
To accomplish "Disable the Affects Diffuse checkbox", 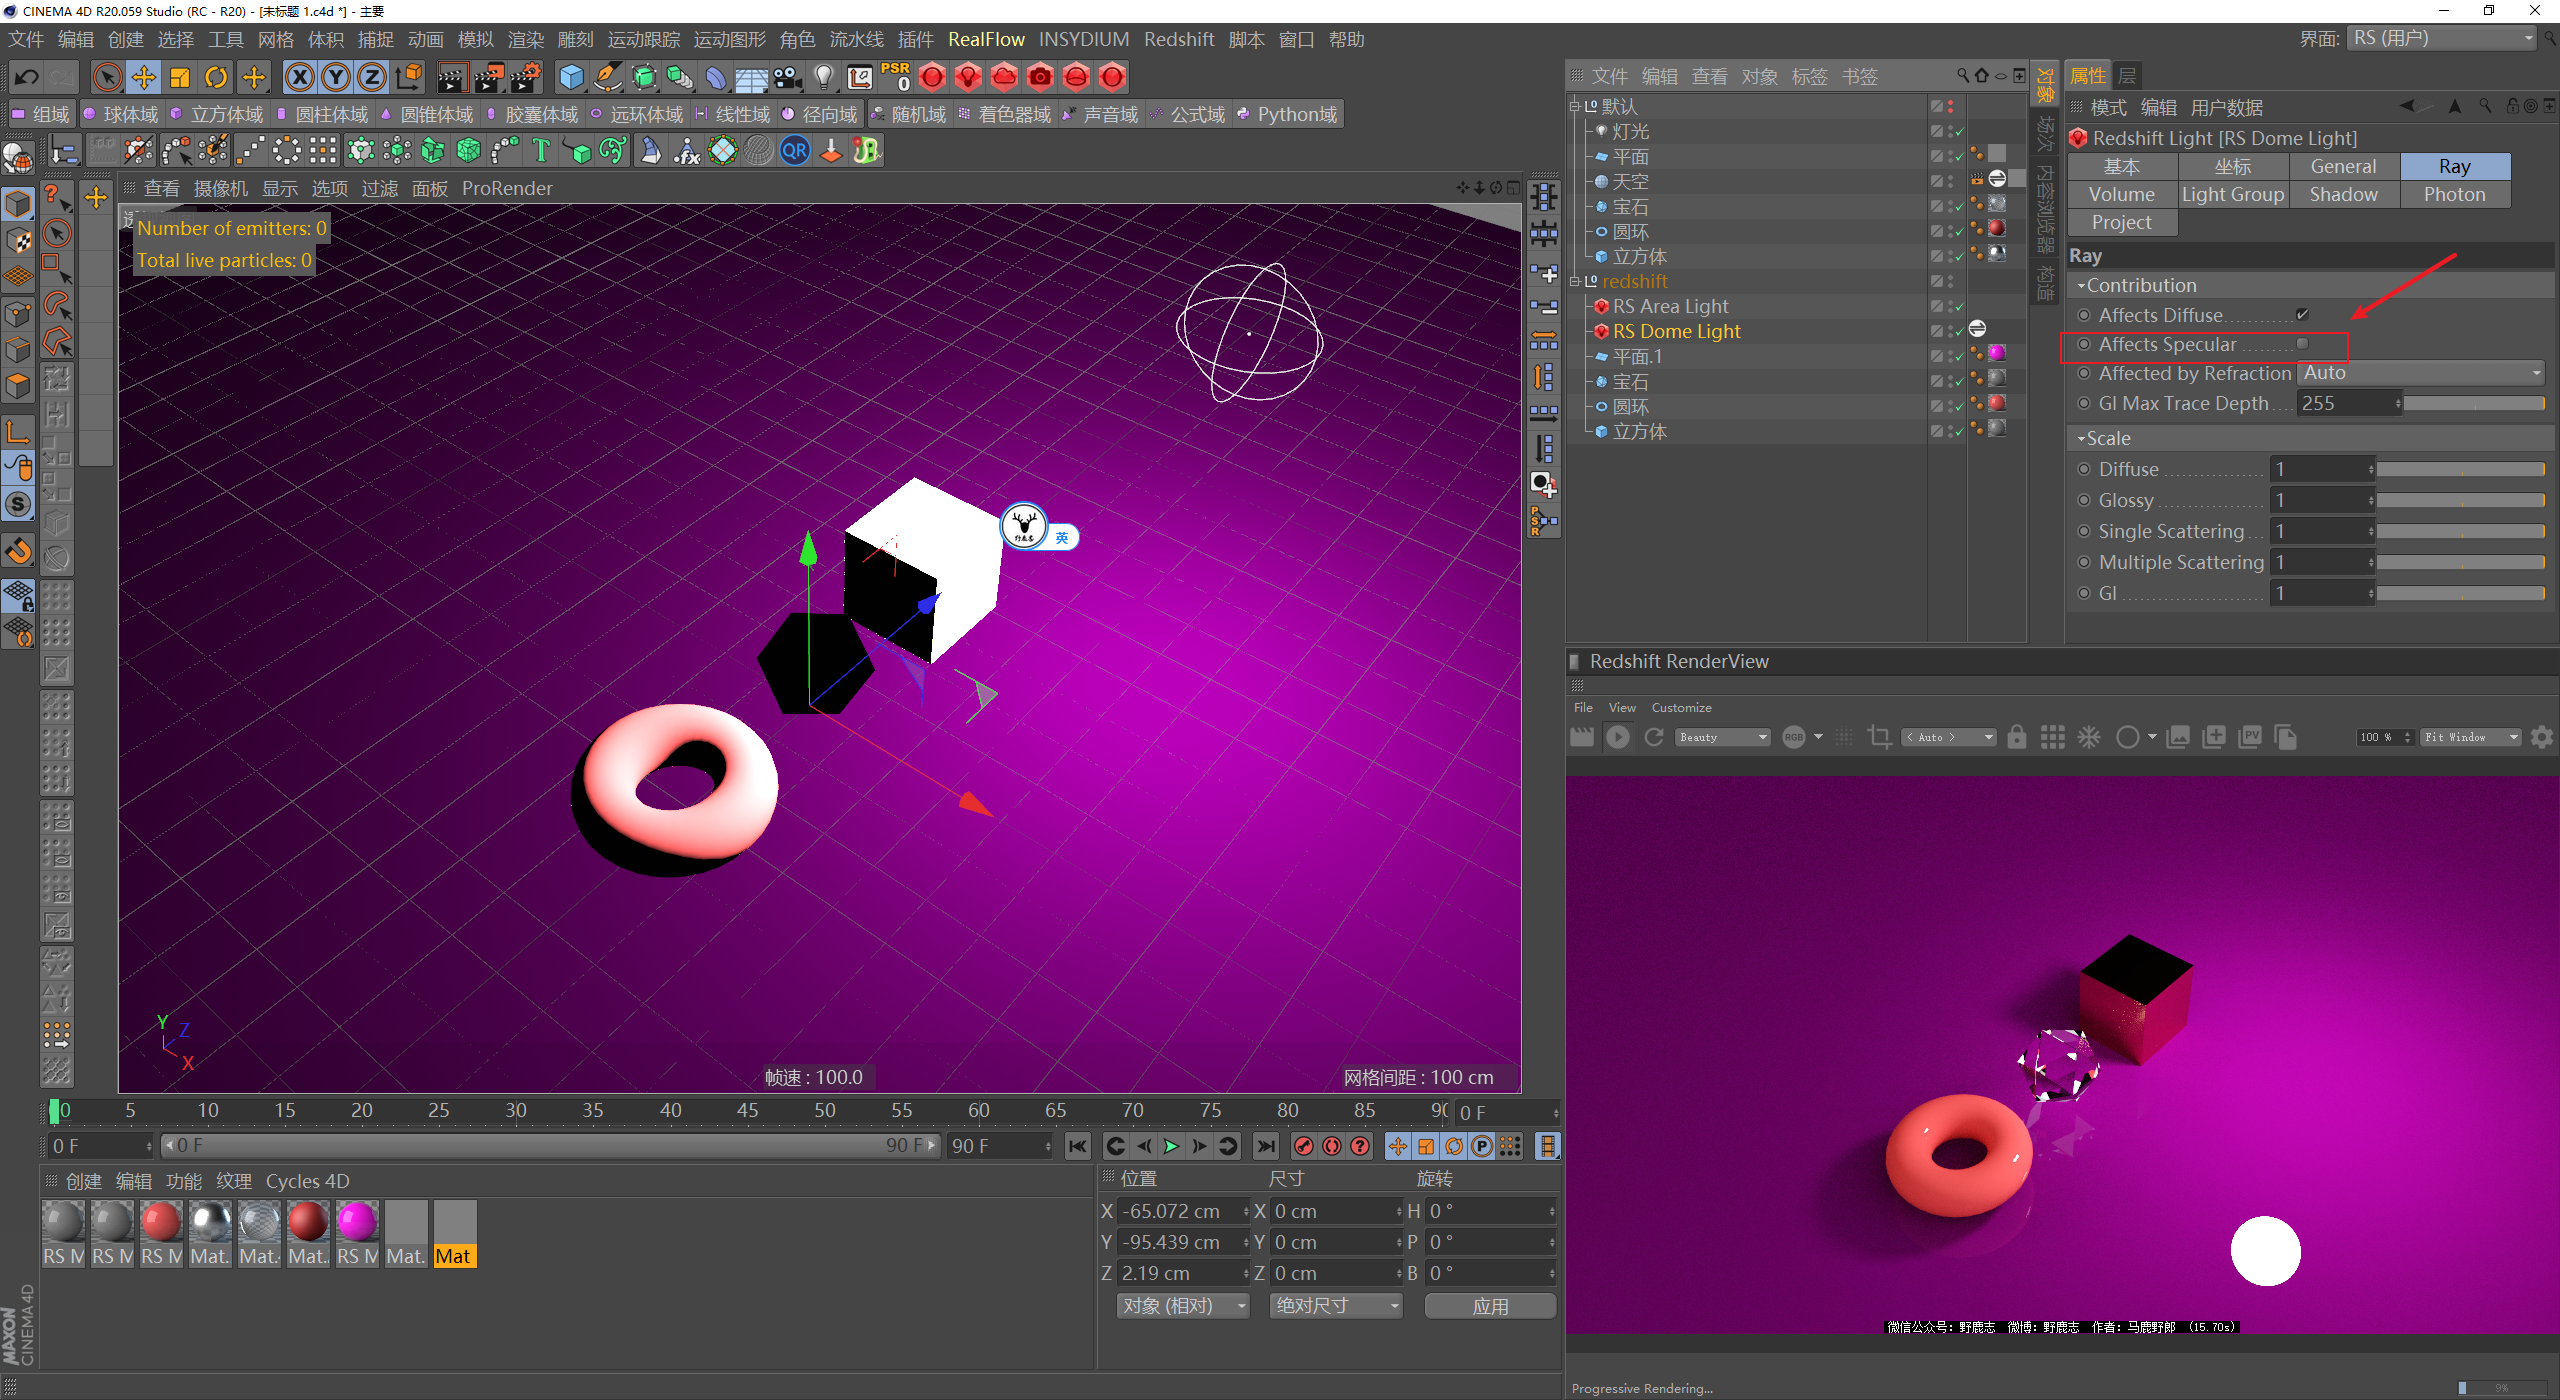I will (x=2302, y=315).
